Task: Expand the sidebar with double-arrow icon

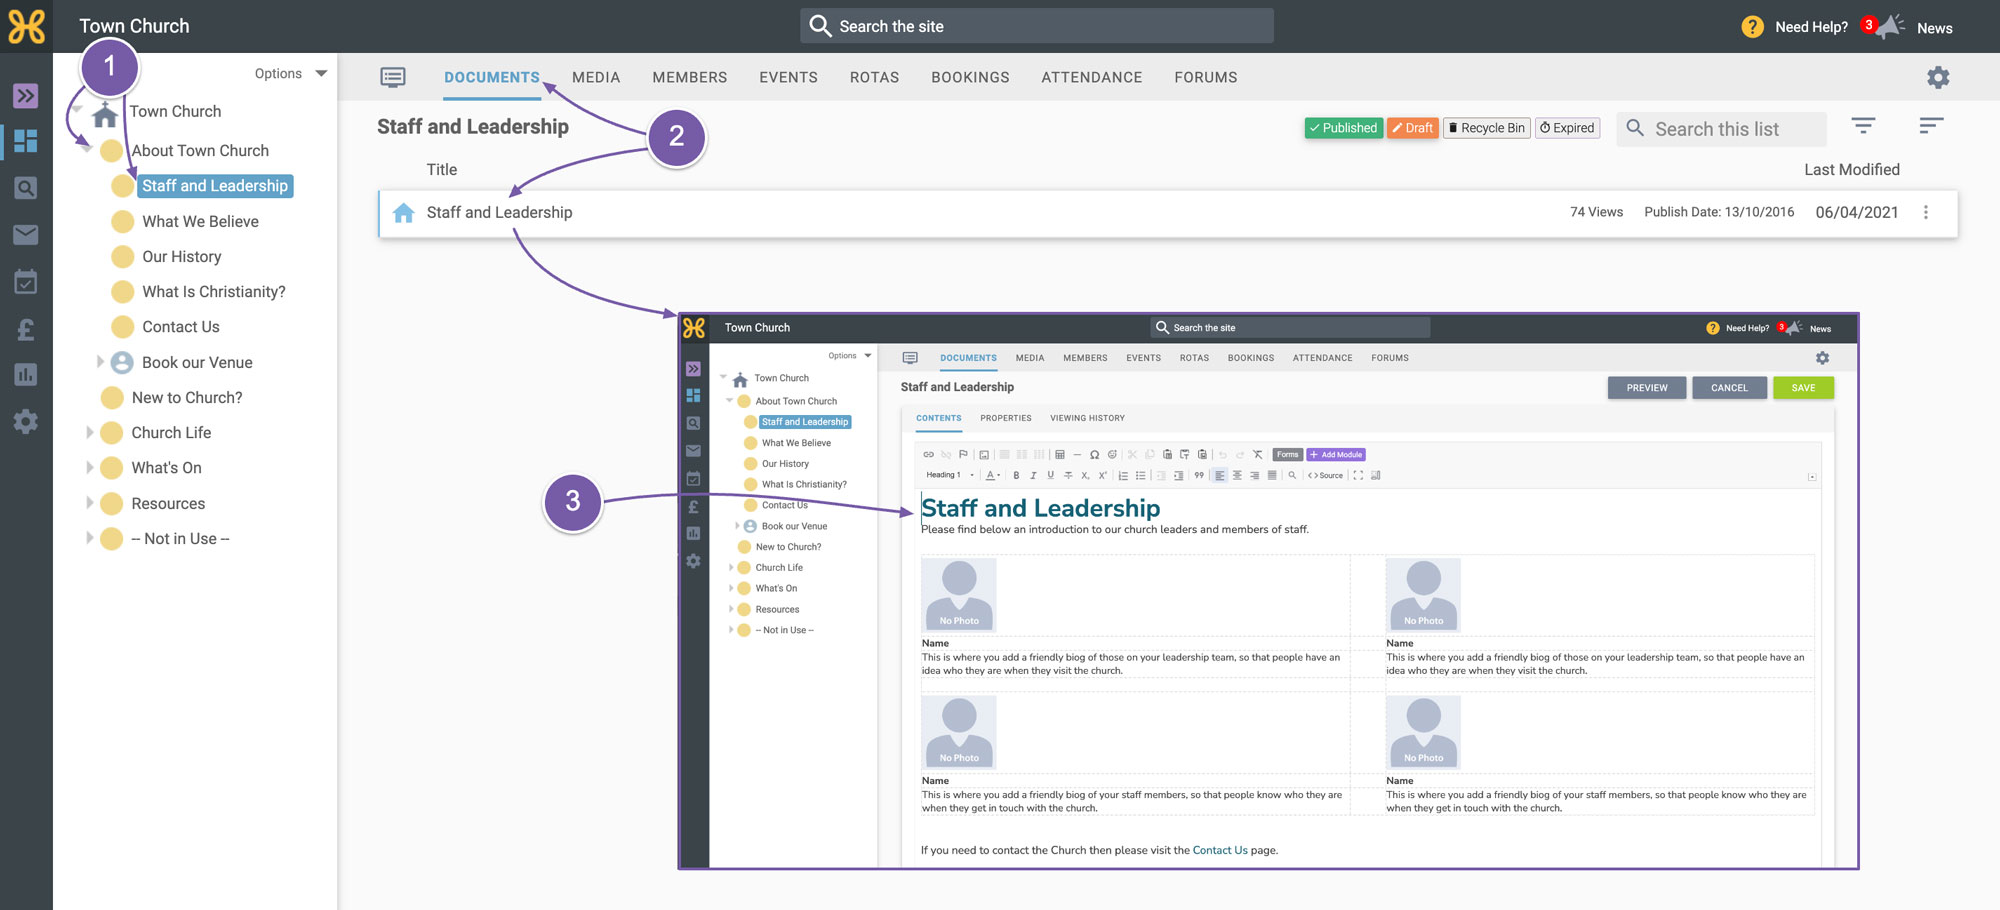Action: coord(26,96)
